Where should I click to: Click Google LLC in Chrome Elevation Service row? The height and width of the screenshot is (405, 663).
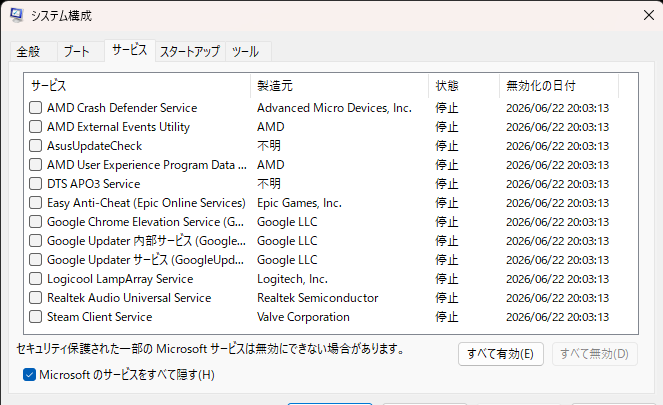pyautogui.click(x=287, y=222)
